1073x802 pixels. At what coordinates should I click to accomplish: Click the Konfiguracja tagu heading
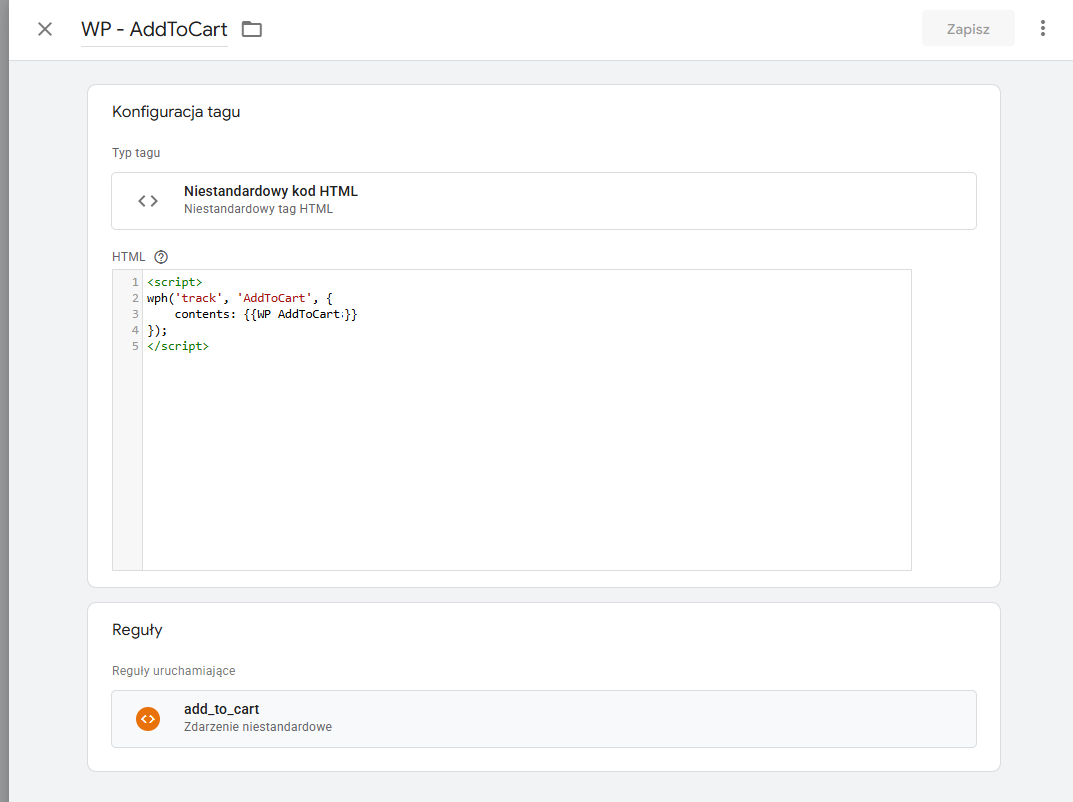pos(176,112)
